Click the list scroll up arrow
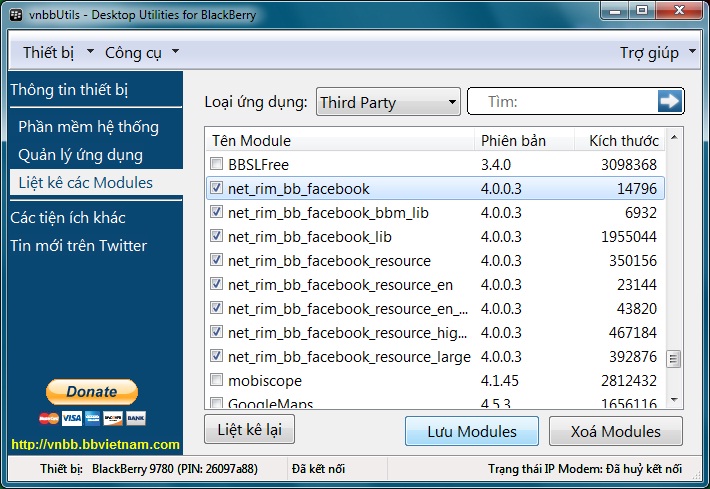This screenshot has height=489, width=710. 674,137
